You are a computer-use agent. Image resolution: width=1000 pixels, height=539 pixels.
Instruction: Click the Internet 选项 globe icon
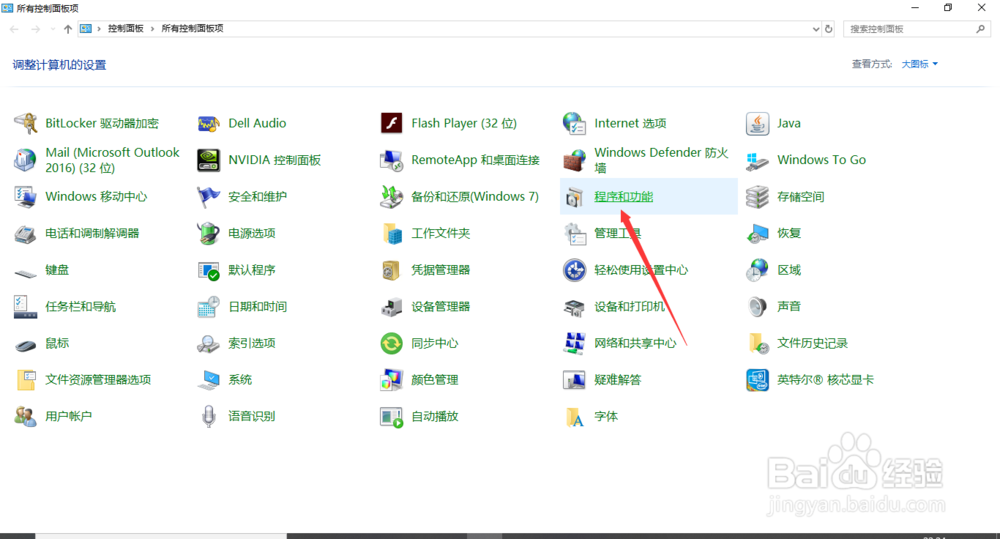pos(575,123)
